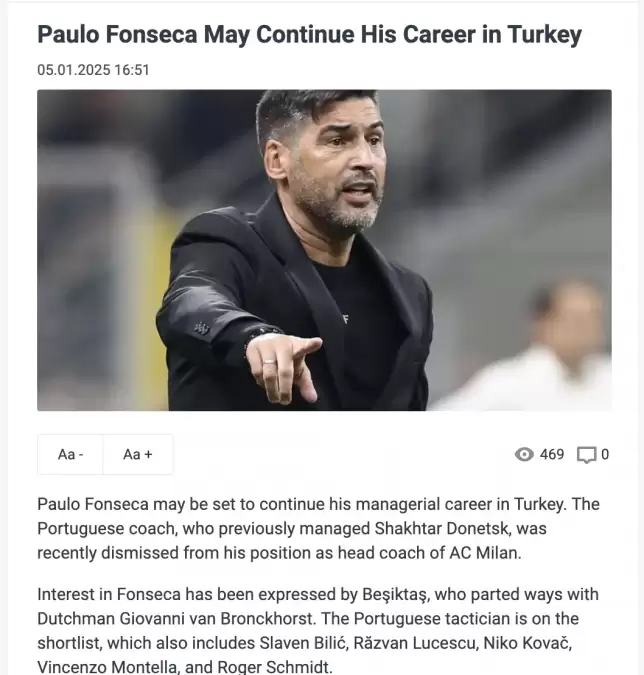Click the Paulo Fonseca article headline
Image resolution: width=644 pixels, height=675 pixels.
click(309, 34)
